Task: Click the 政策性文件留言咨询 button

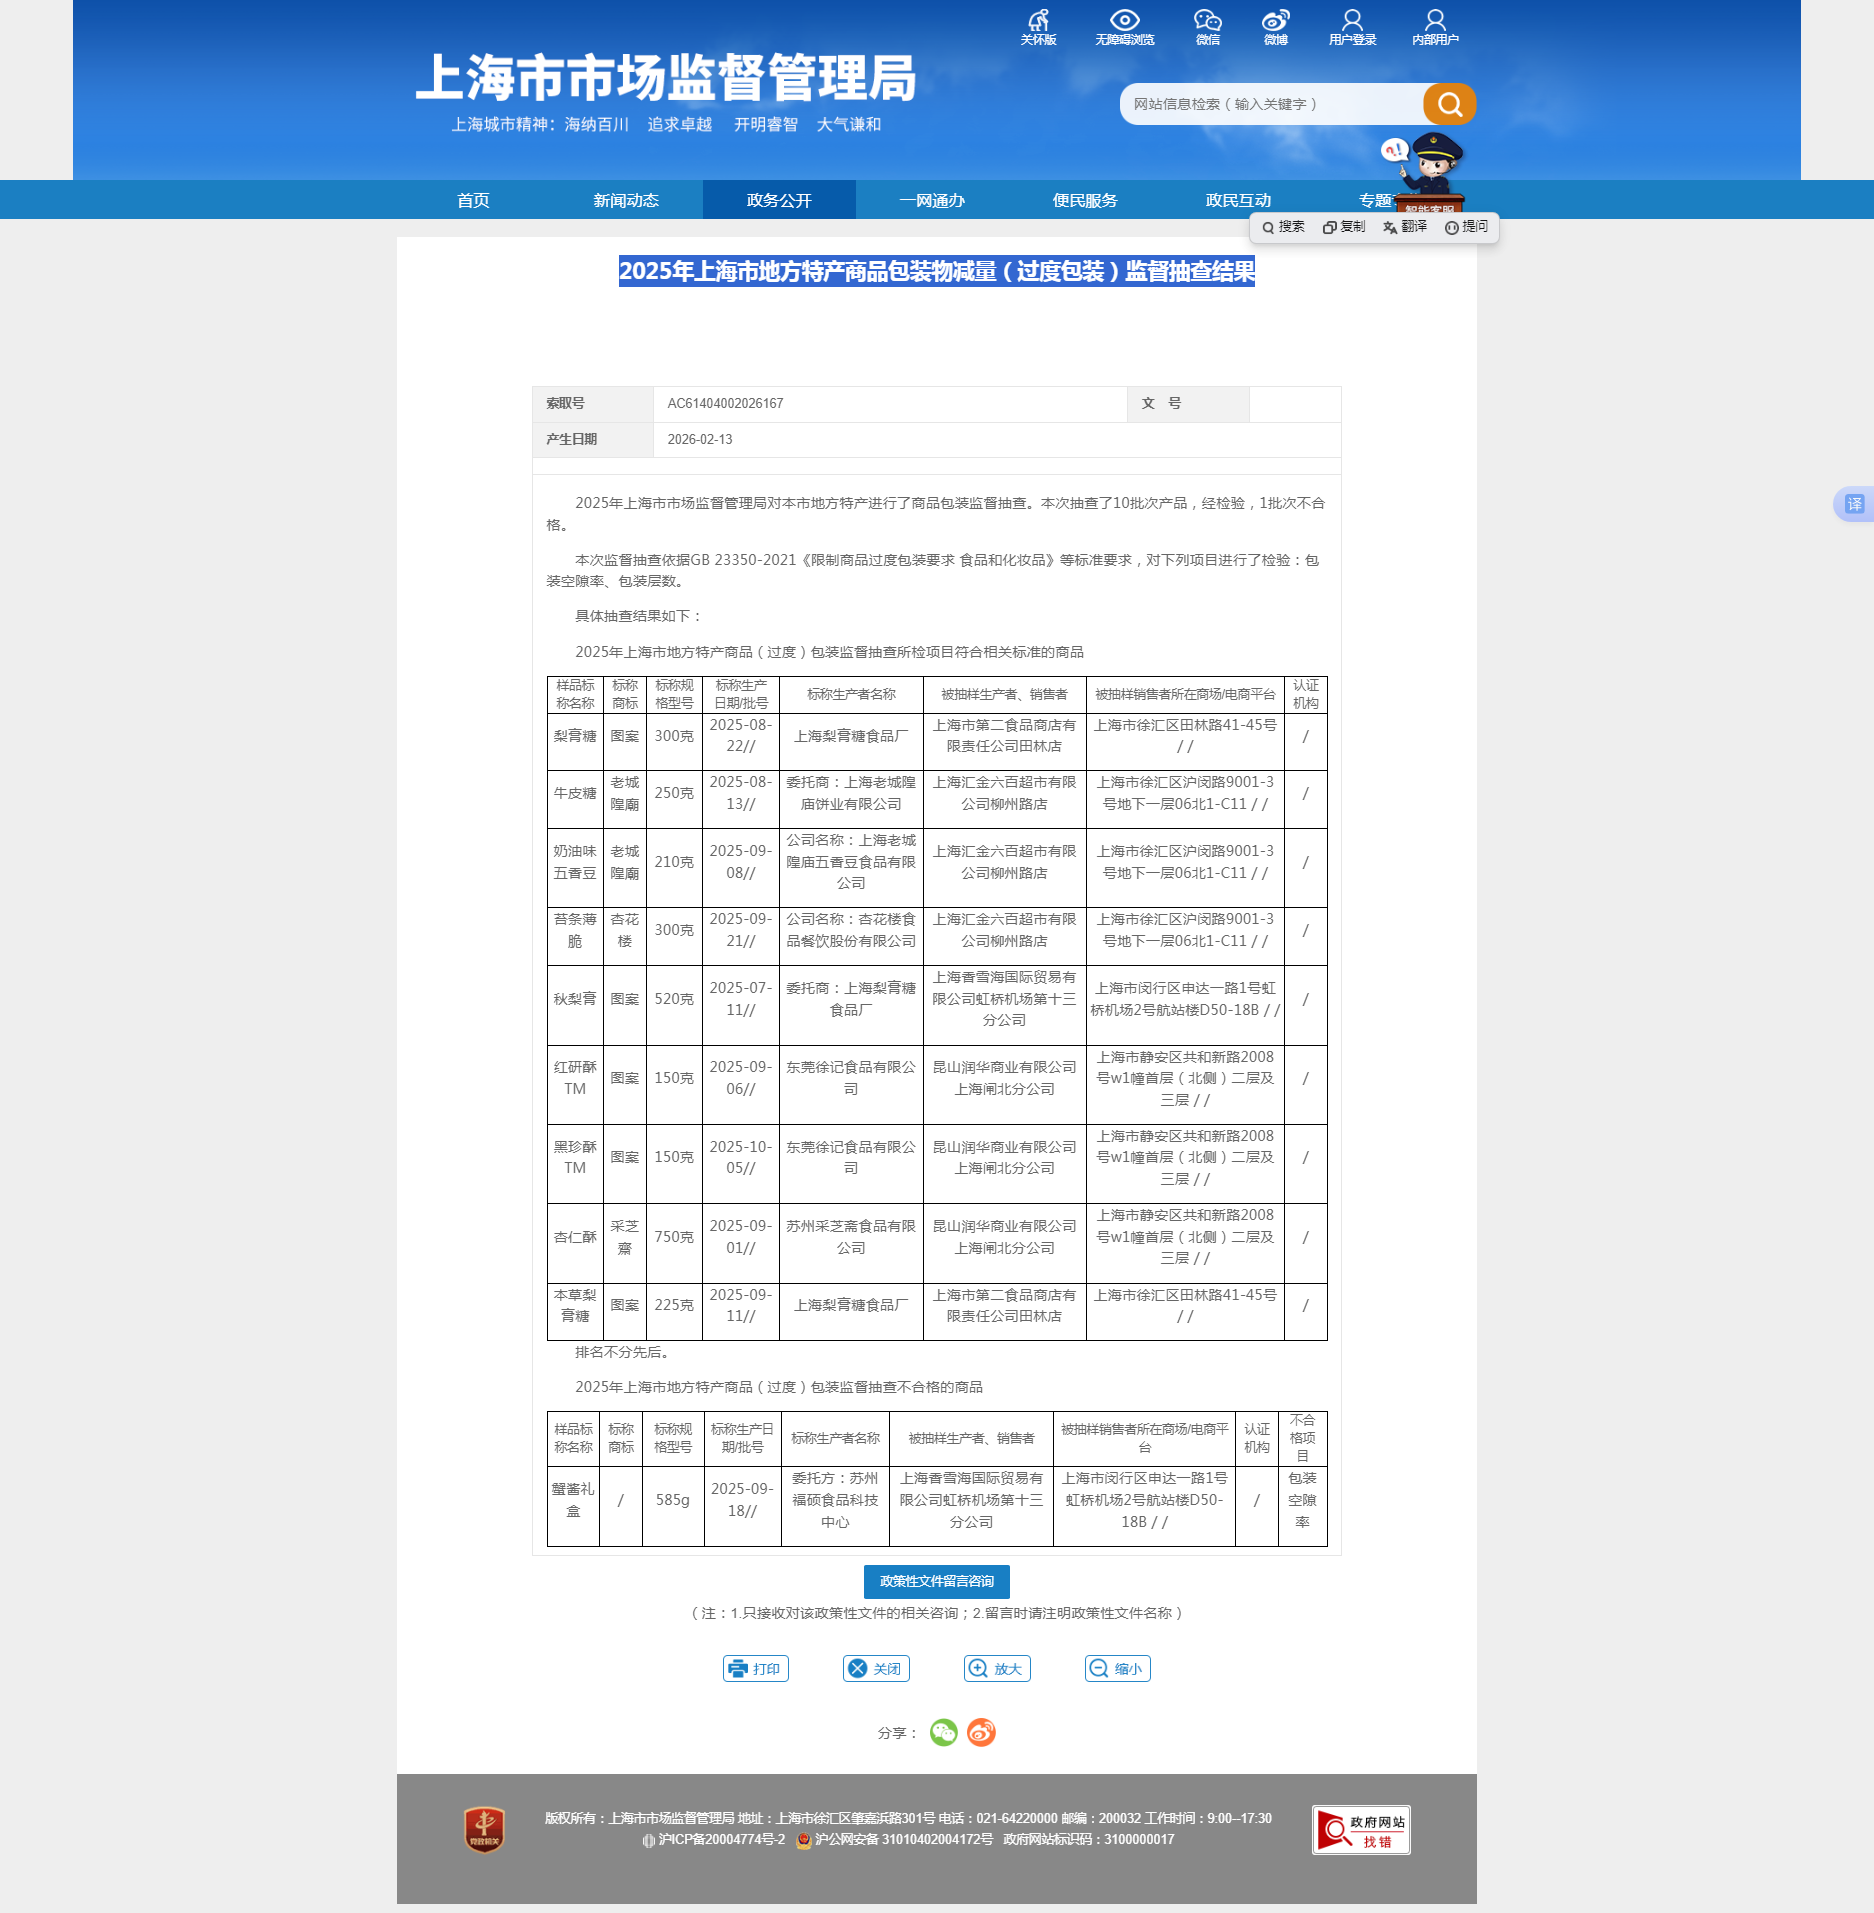Action: point(936,1581)
